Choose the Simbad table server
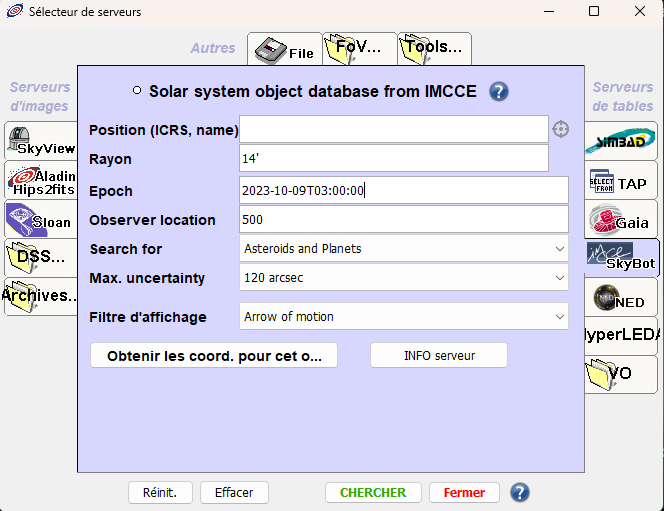This screenshot has width=664, height=511. point(620,141)
